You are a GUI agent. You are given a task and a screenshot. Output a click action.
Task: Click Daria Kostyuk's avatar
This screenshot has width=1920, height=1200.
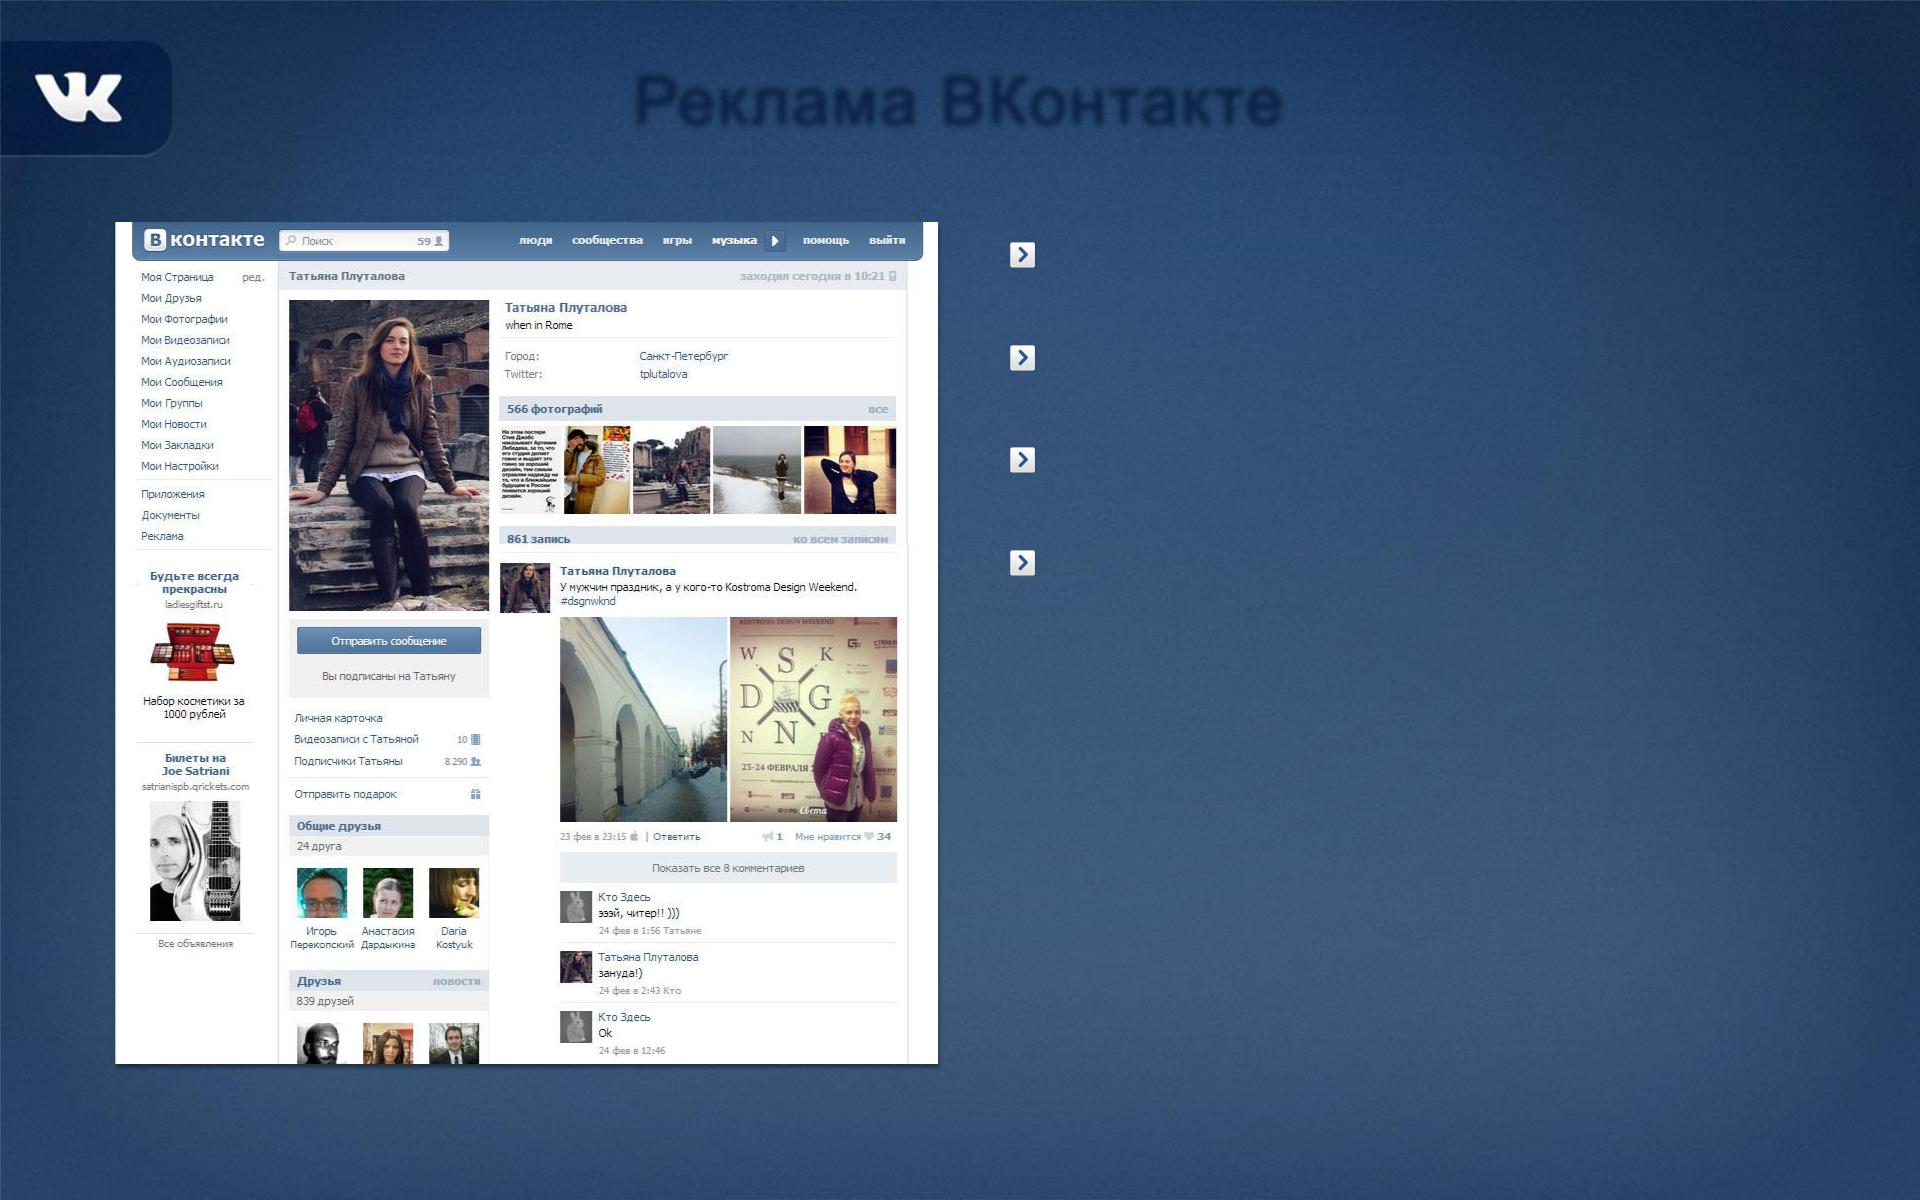454,893
